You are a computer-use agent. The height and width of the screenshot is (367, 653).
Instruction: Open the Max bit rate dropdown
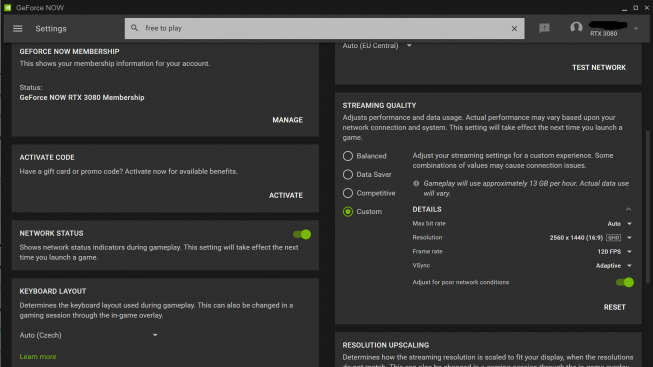pos(620,224)
